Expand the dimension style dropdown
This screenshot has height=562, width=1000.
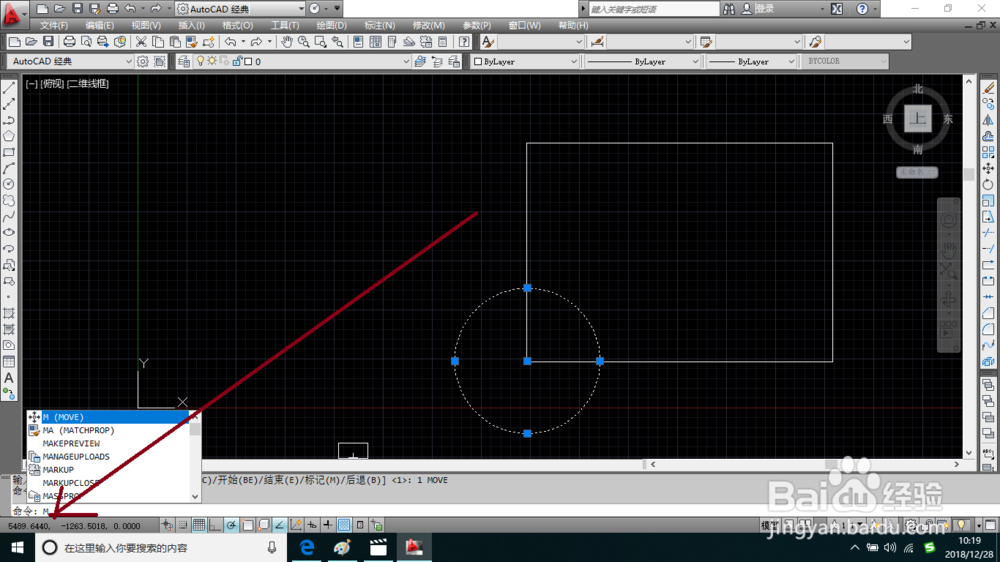point(688,42)
